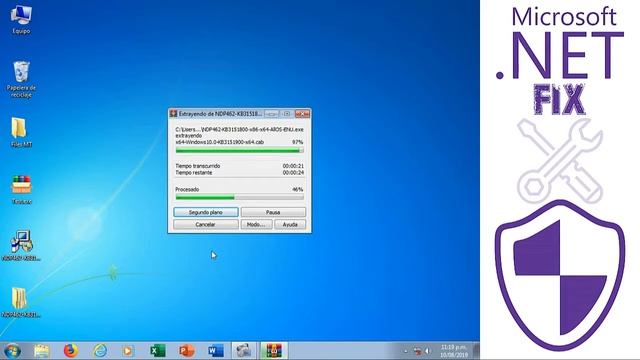640x360 pixels.
Task: Open the volume speaker tray icon
Action: (427, 351)
